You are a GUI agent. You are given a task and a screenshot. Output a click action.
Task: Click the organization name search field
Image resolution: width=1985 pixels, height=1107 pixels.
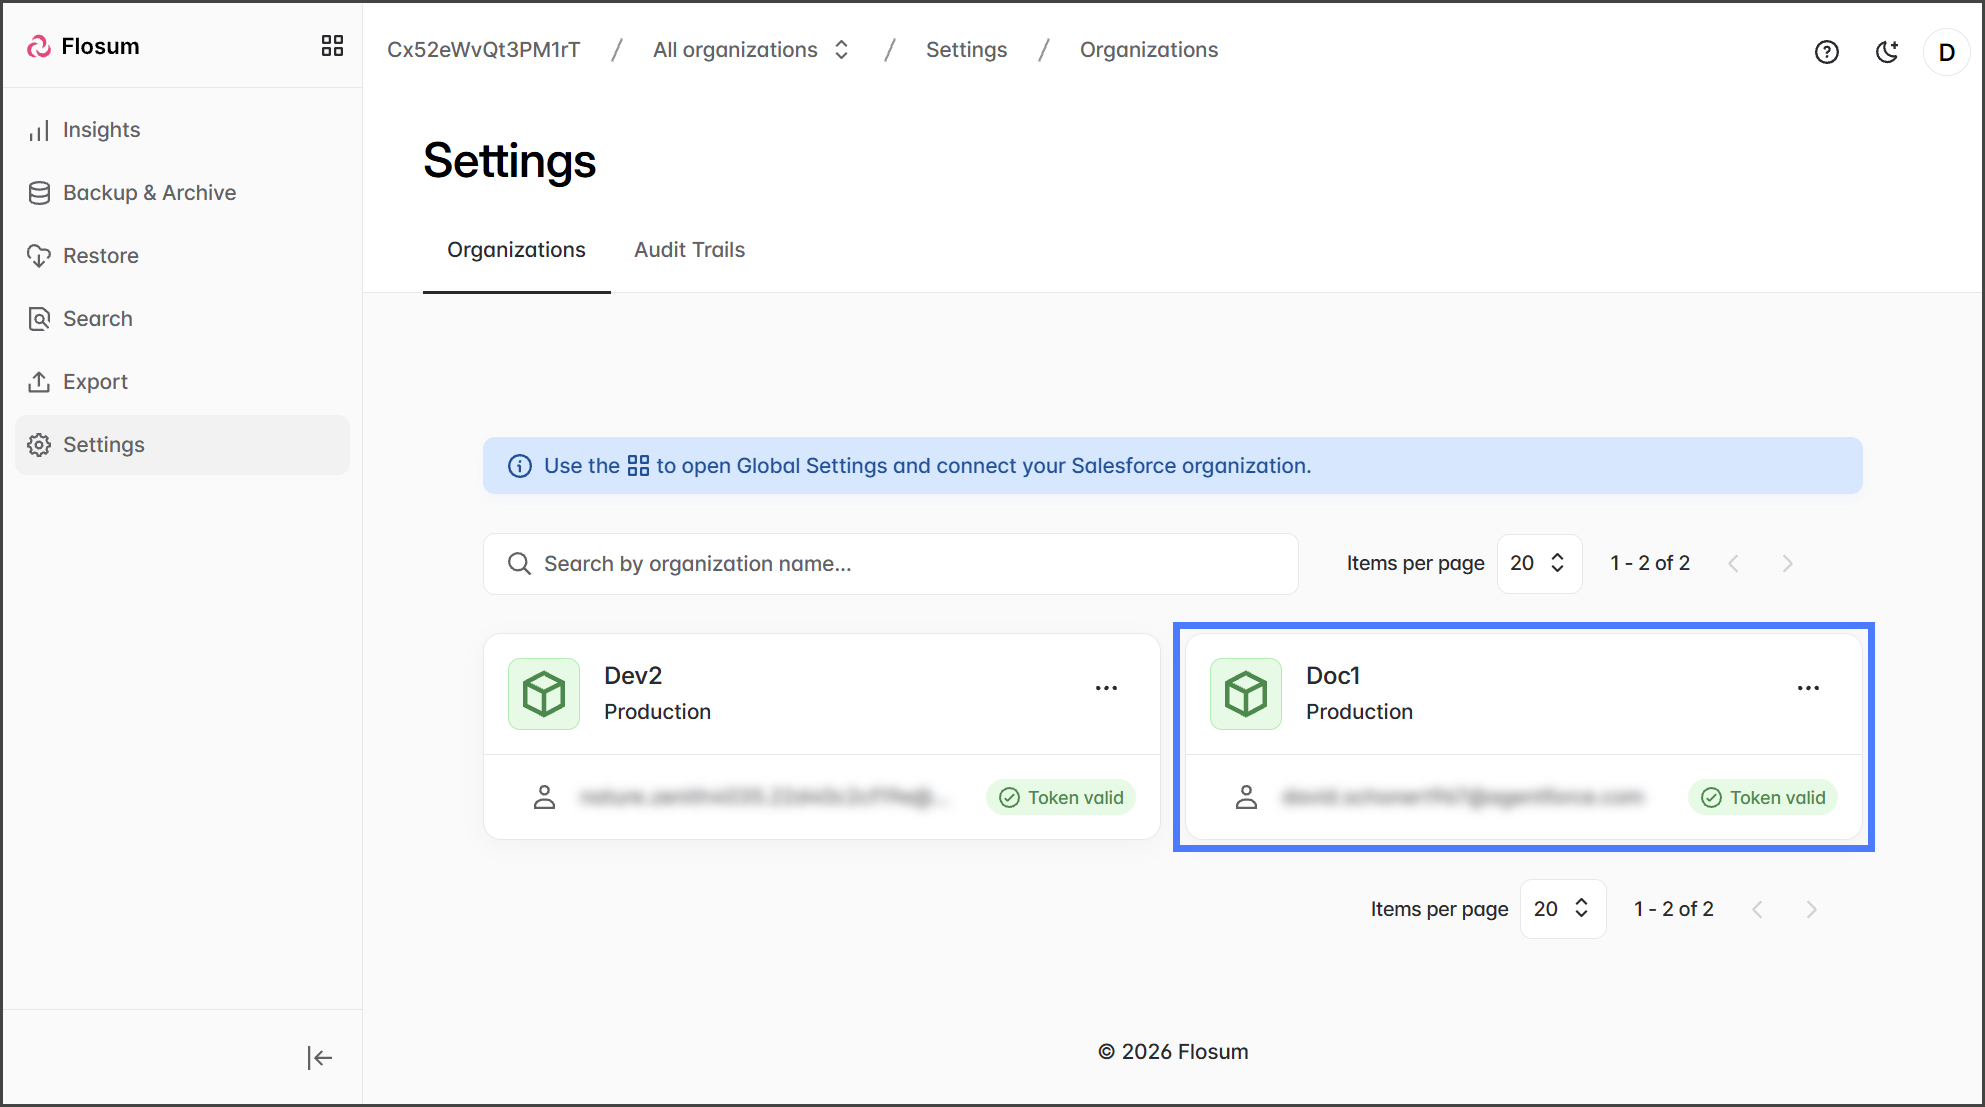pos(890,564)
